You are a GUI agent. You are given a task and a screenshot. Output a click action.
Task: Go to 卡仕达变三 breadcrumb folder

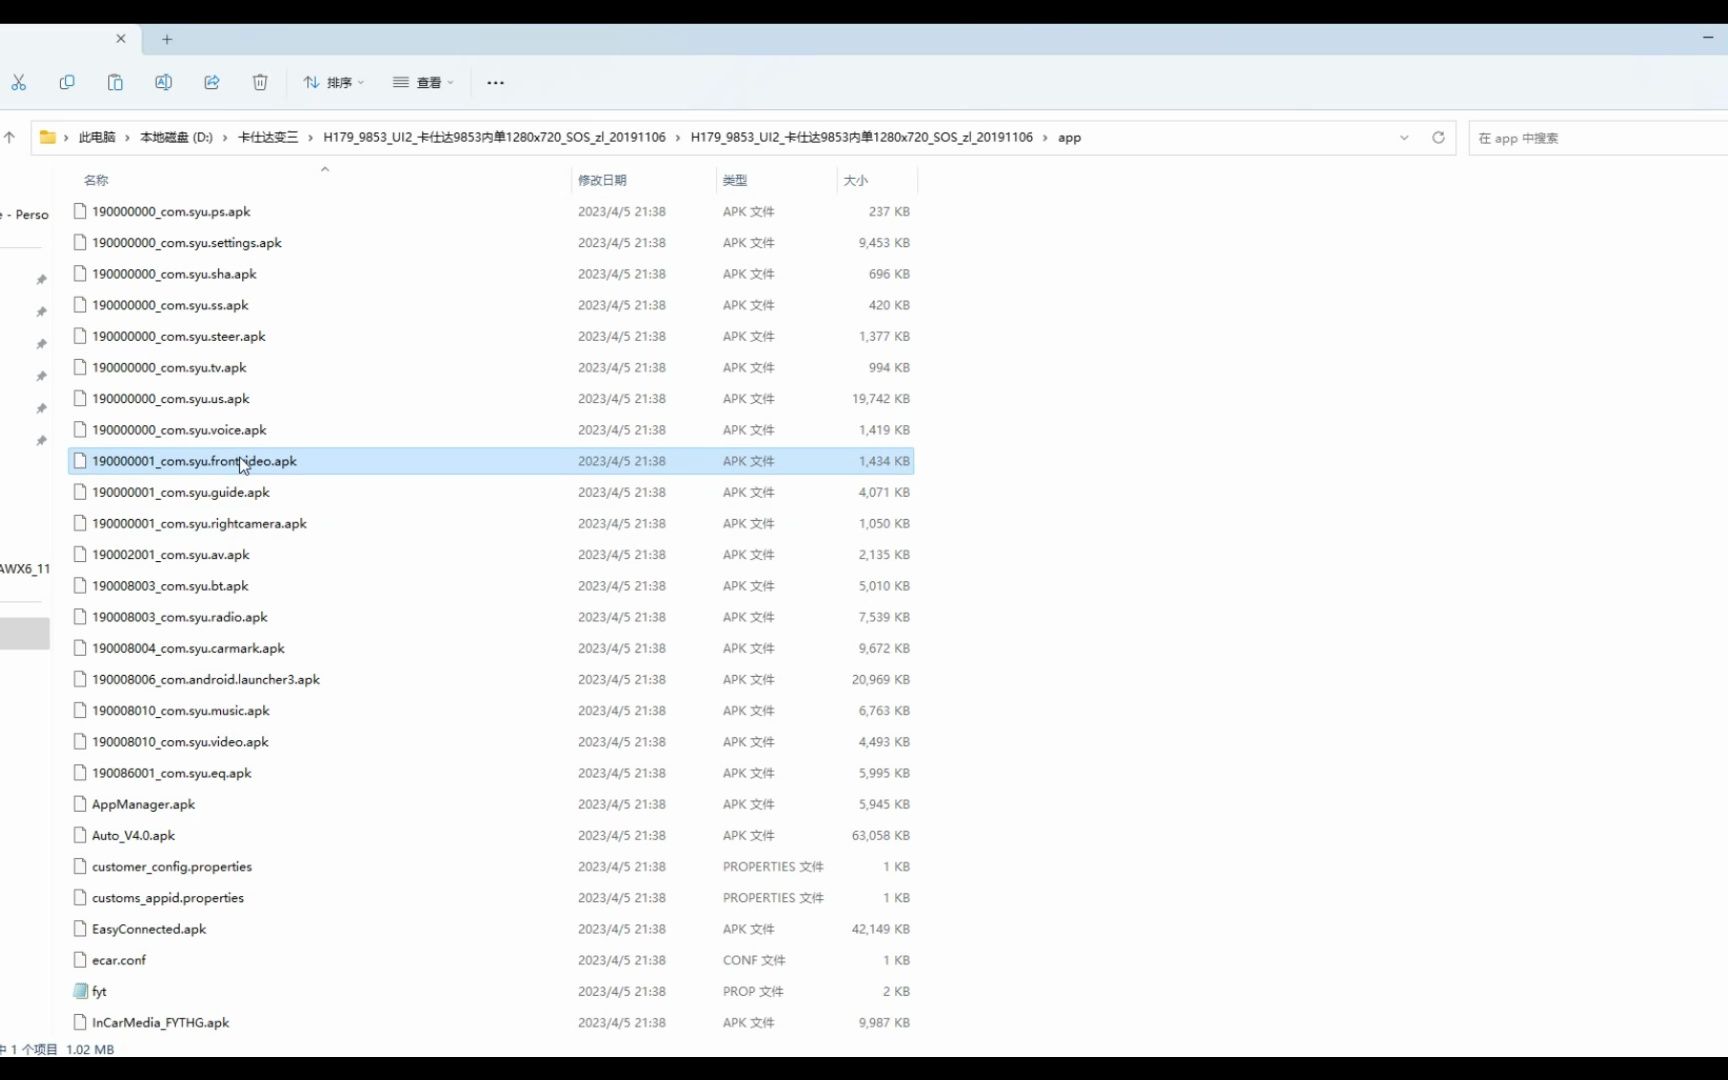(268, 137)
